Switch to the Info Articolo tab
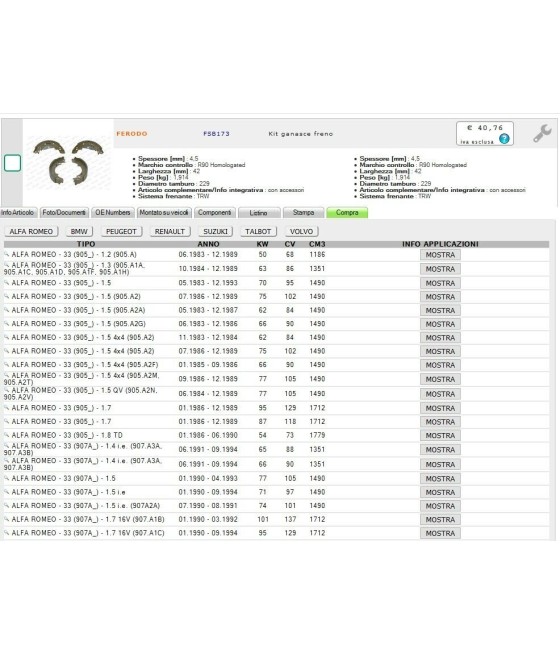The height and width of the screenshot is (655, 560). (18, 213)
